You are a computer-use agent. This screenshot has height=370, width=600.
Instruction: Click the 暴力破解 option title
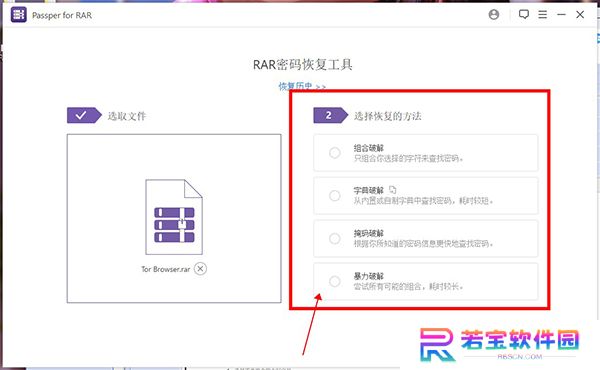368,276
